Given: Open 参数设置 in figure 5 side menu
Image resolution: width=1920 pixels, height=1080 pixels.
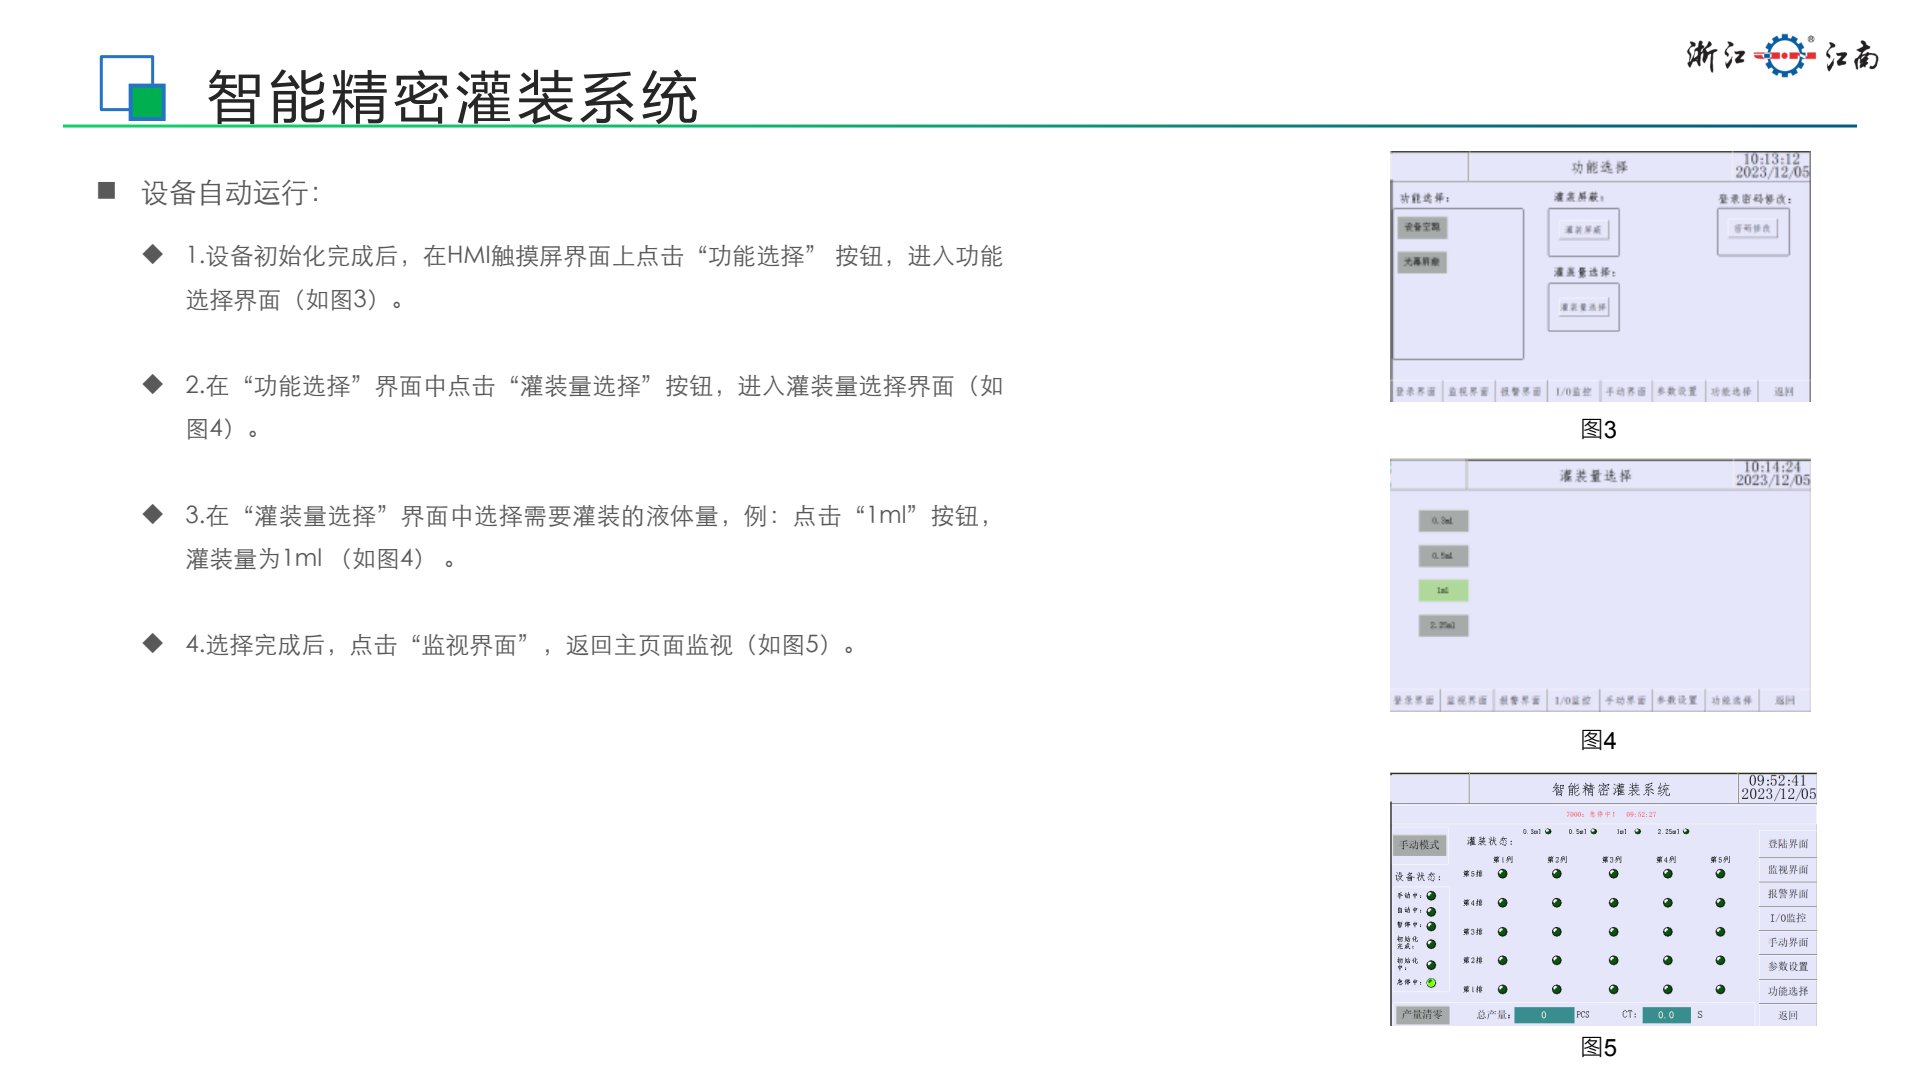Looking at the screenshot, I should 1787,966.
